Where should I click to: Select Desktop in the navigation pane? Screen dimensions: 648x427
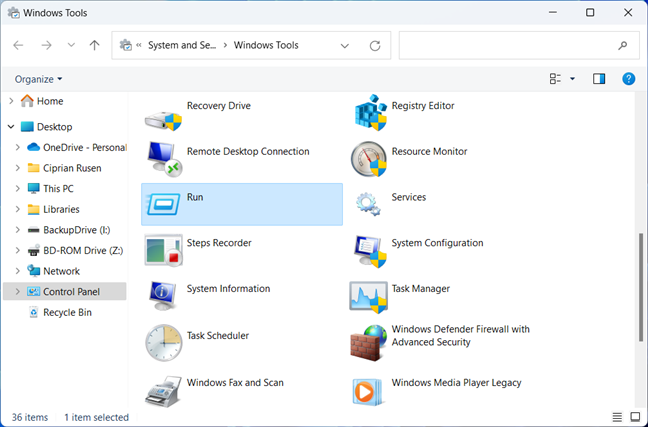coord(47,126)
